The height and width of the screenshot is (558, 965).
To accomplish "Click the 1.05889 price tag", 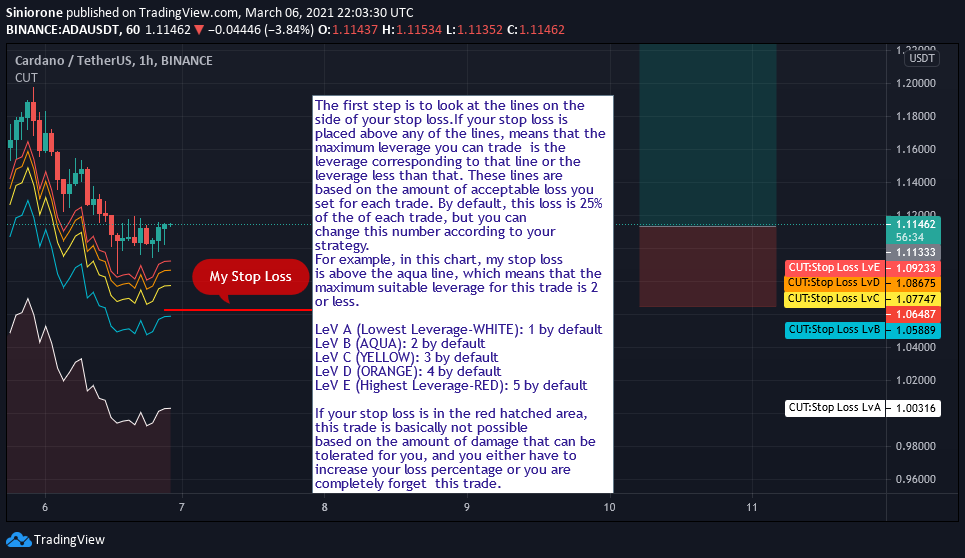I will pos(913,330).
